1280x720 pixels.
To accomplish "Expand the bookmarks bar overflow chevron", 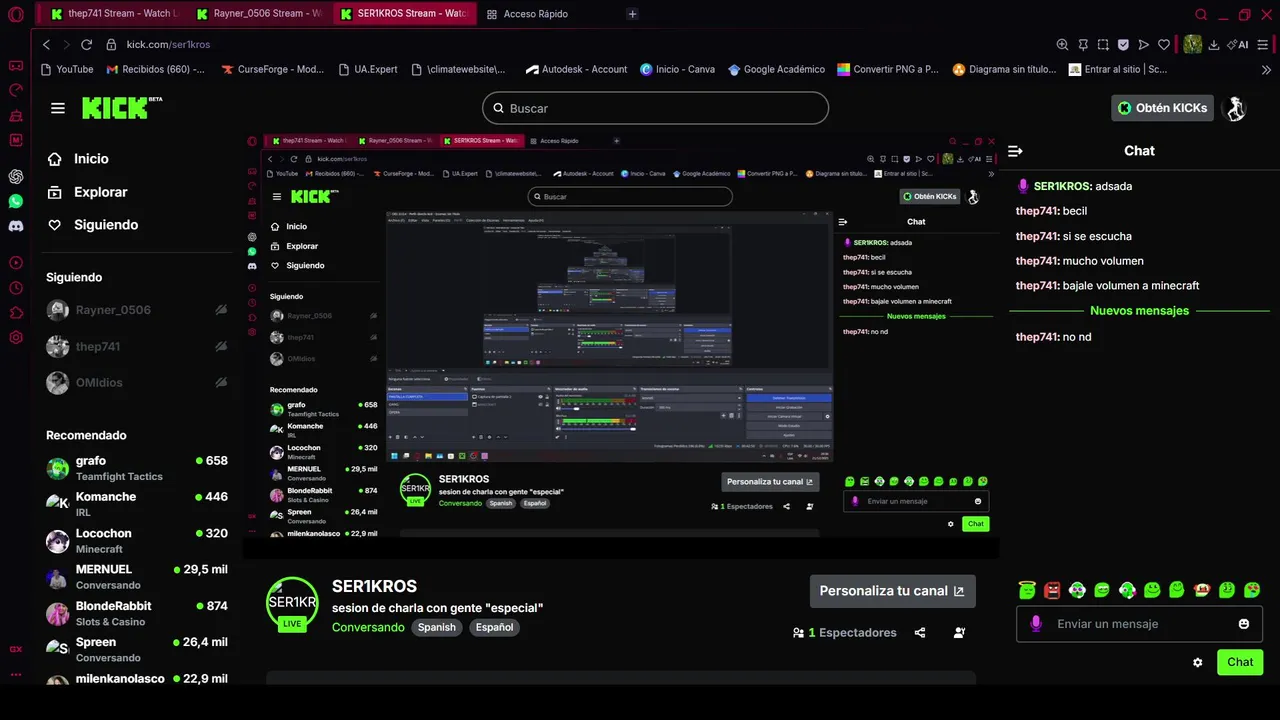I will [x=1266, y=70].
